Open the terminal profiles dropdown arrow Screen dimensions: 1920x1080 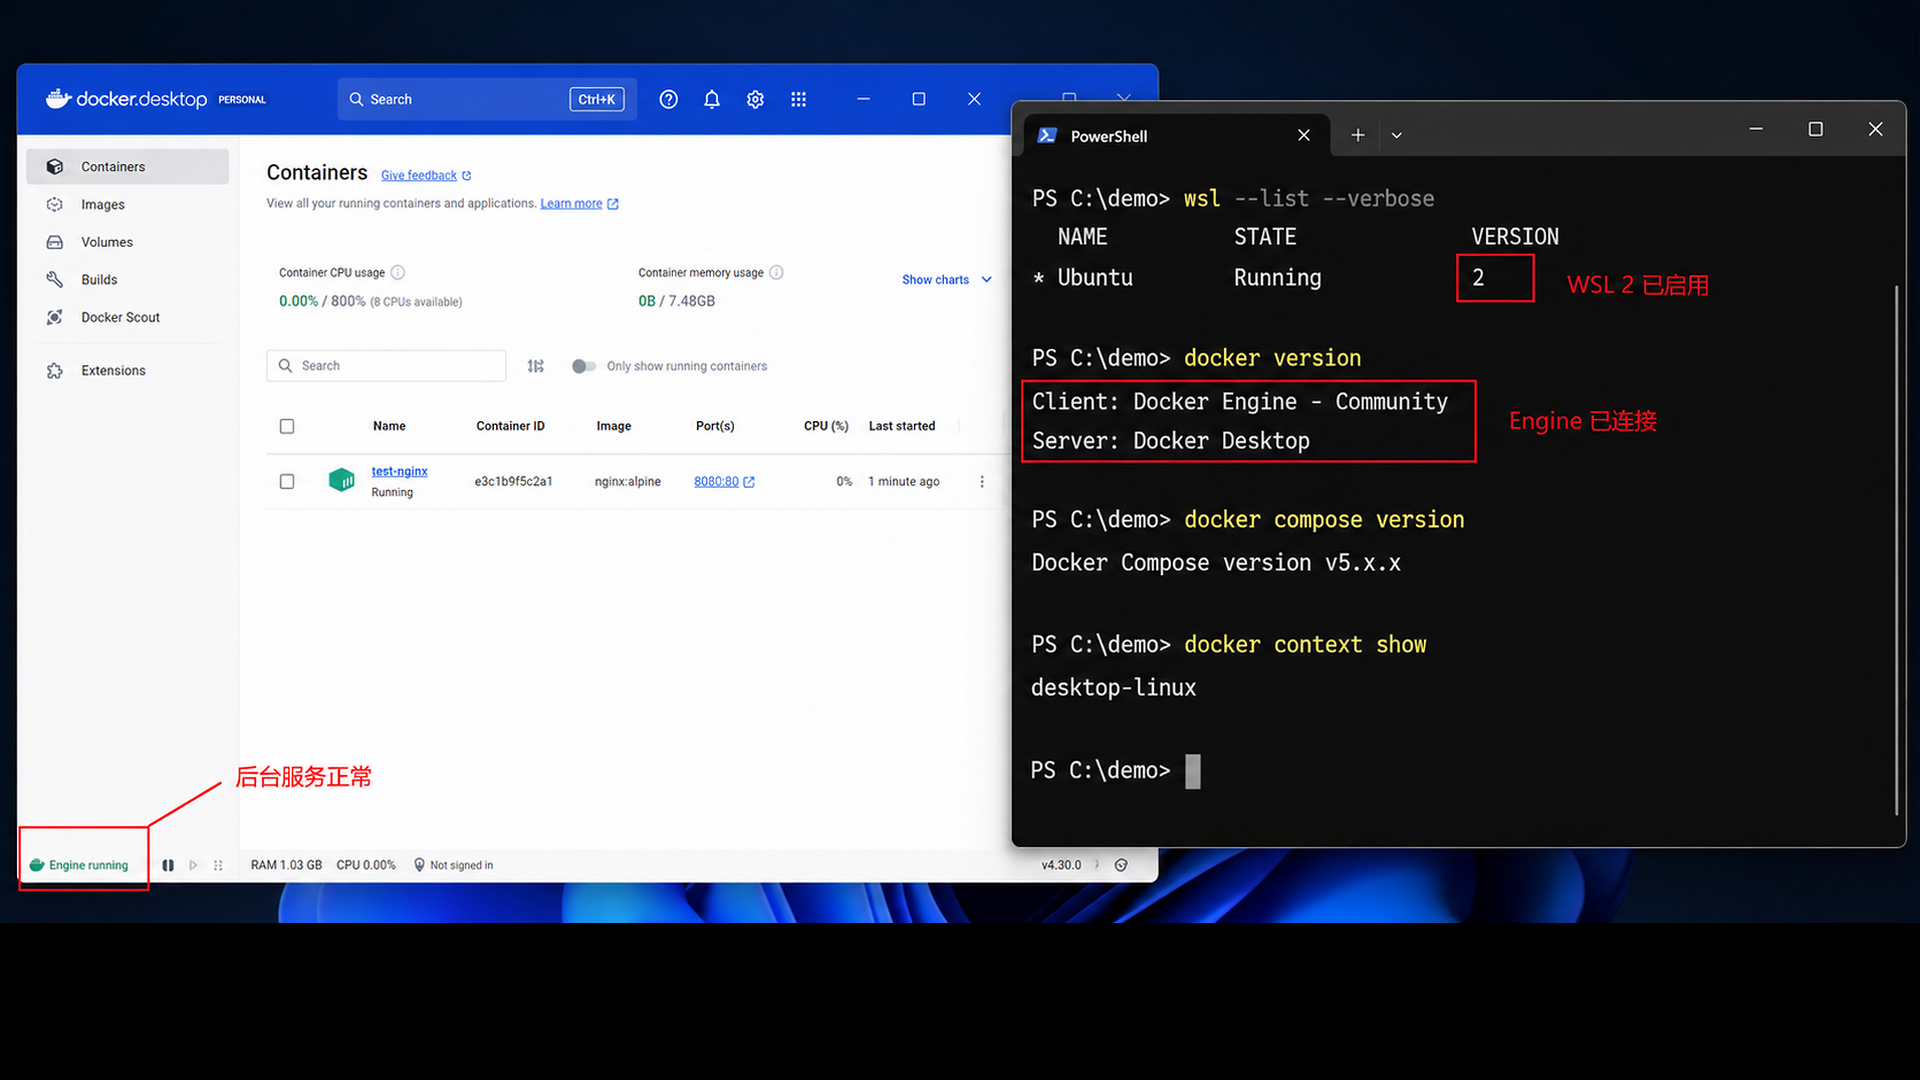tap(1397, 135)
